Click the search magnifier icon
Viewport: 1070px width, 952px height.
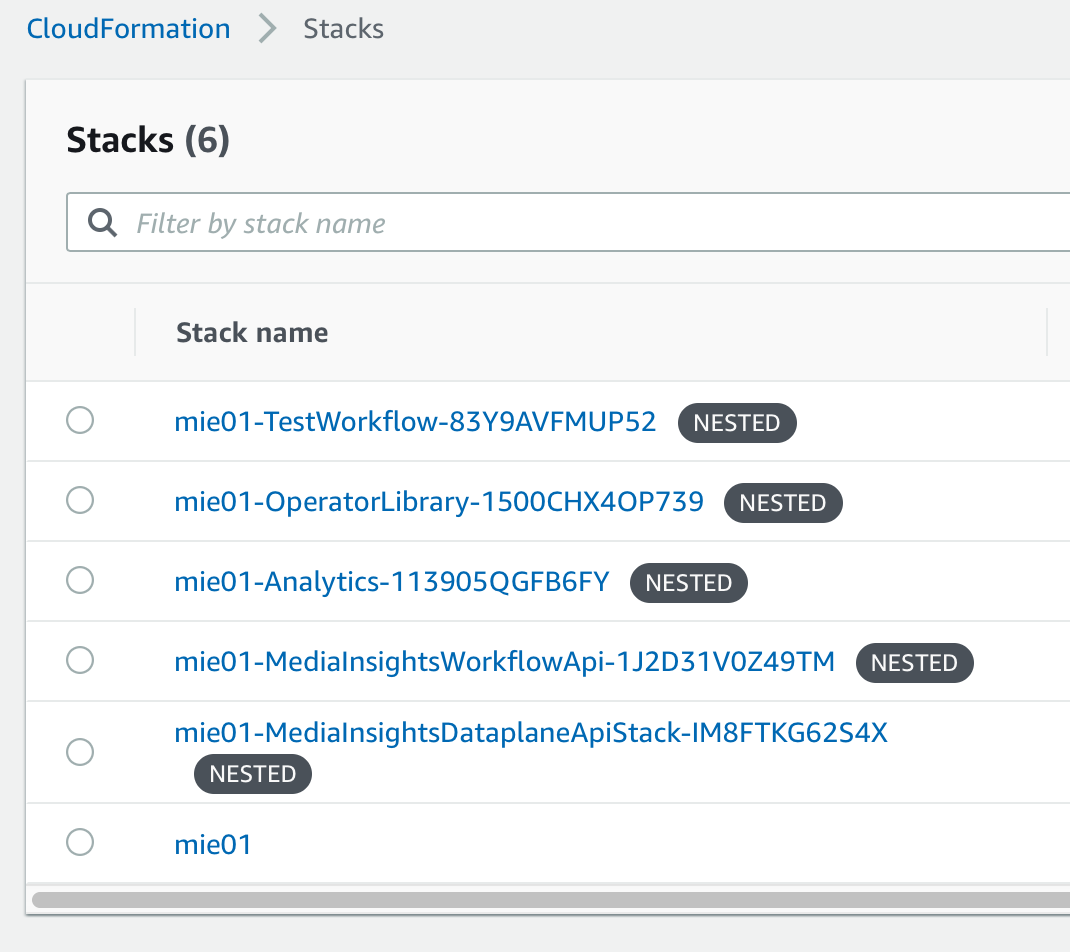point(102,223)
